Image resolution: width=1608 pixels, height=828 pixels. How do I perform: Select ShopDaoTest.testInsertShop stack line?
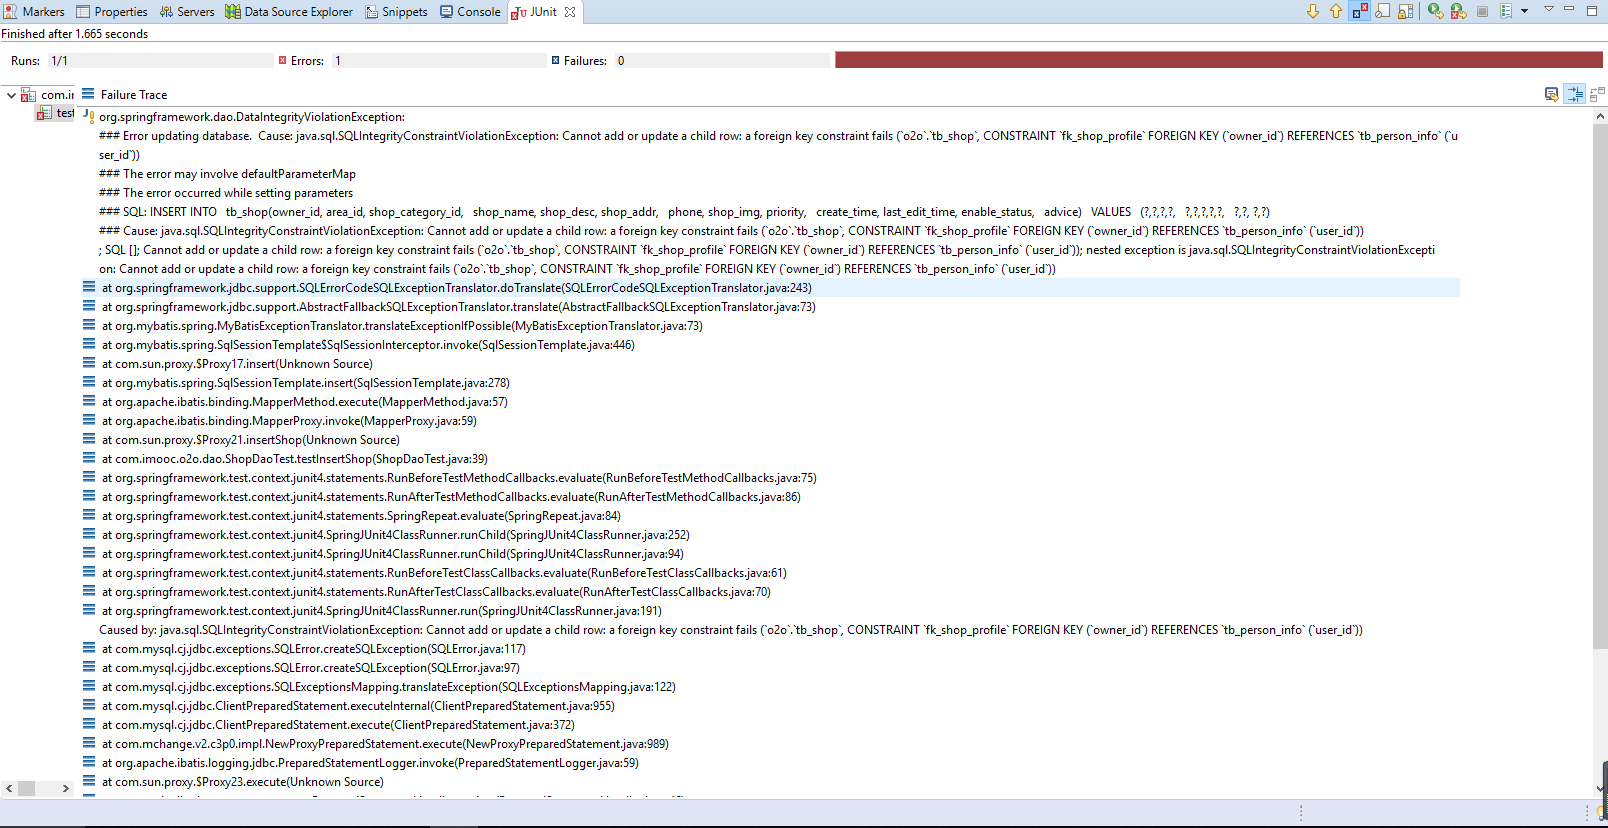[x=295, y=459]
